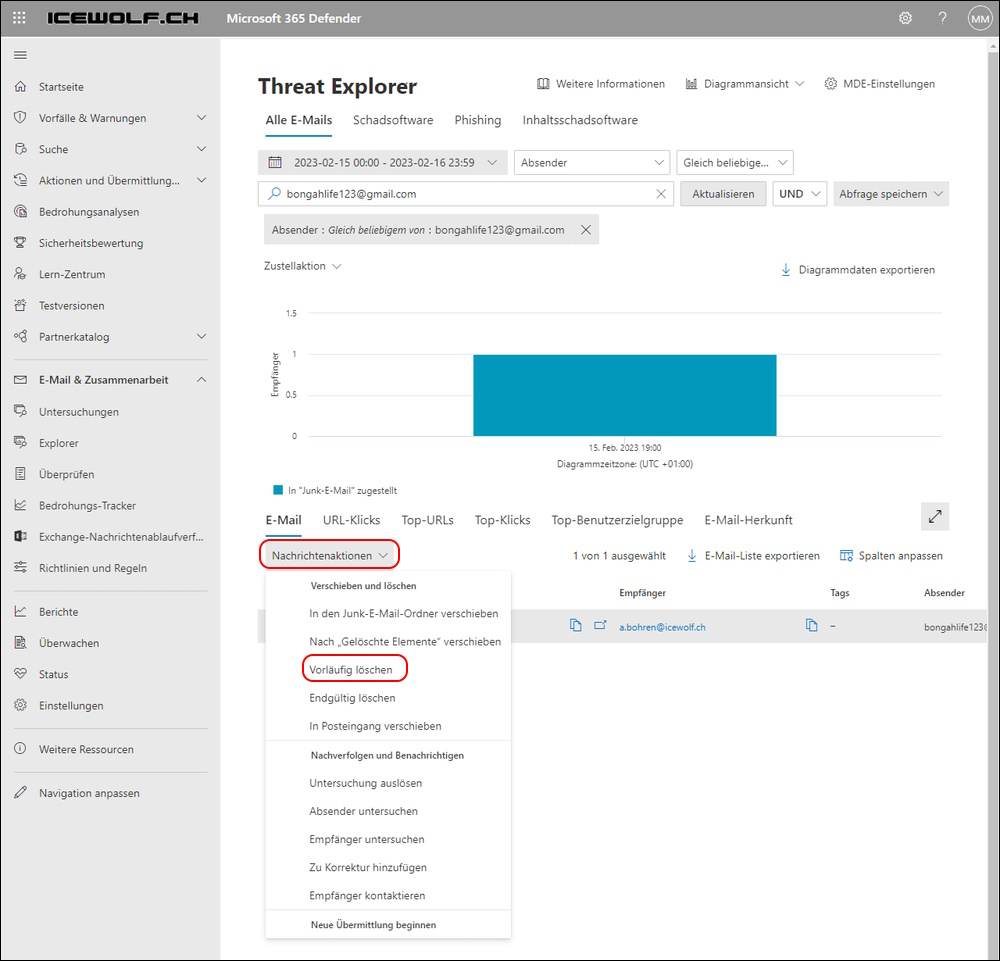Switch to the URL-Klicks tab

[x=351, y=520]
